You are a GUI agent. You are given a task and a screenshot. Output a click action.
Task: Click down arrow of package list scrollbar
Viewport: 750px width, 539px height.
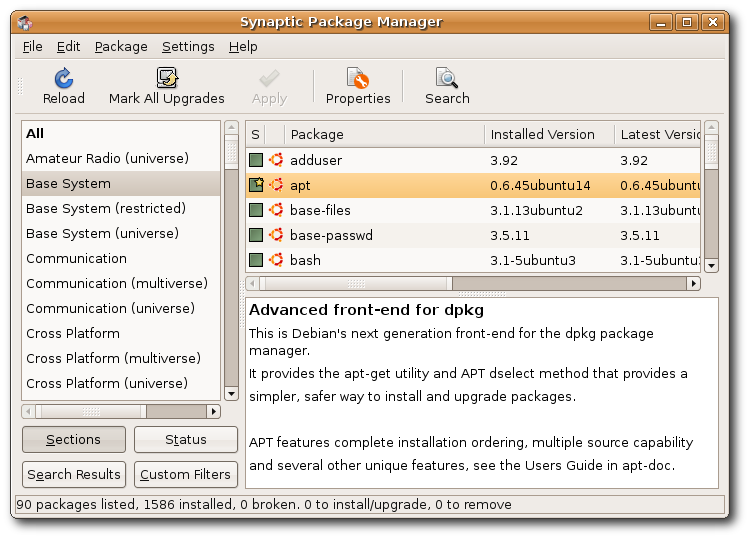711,265
